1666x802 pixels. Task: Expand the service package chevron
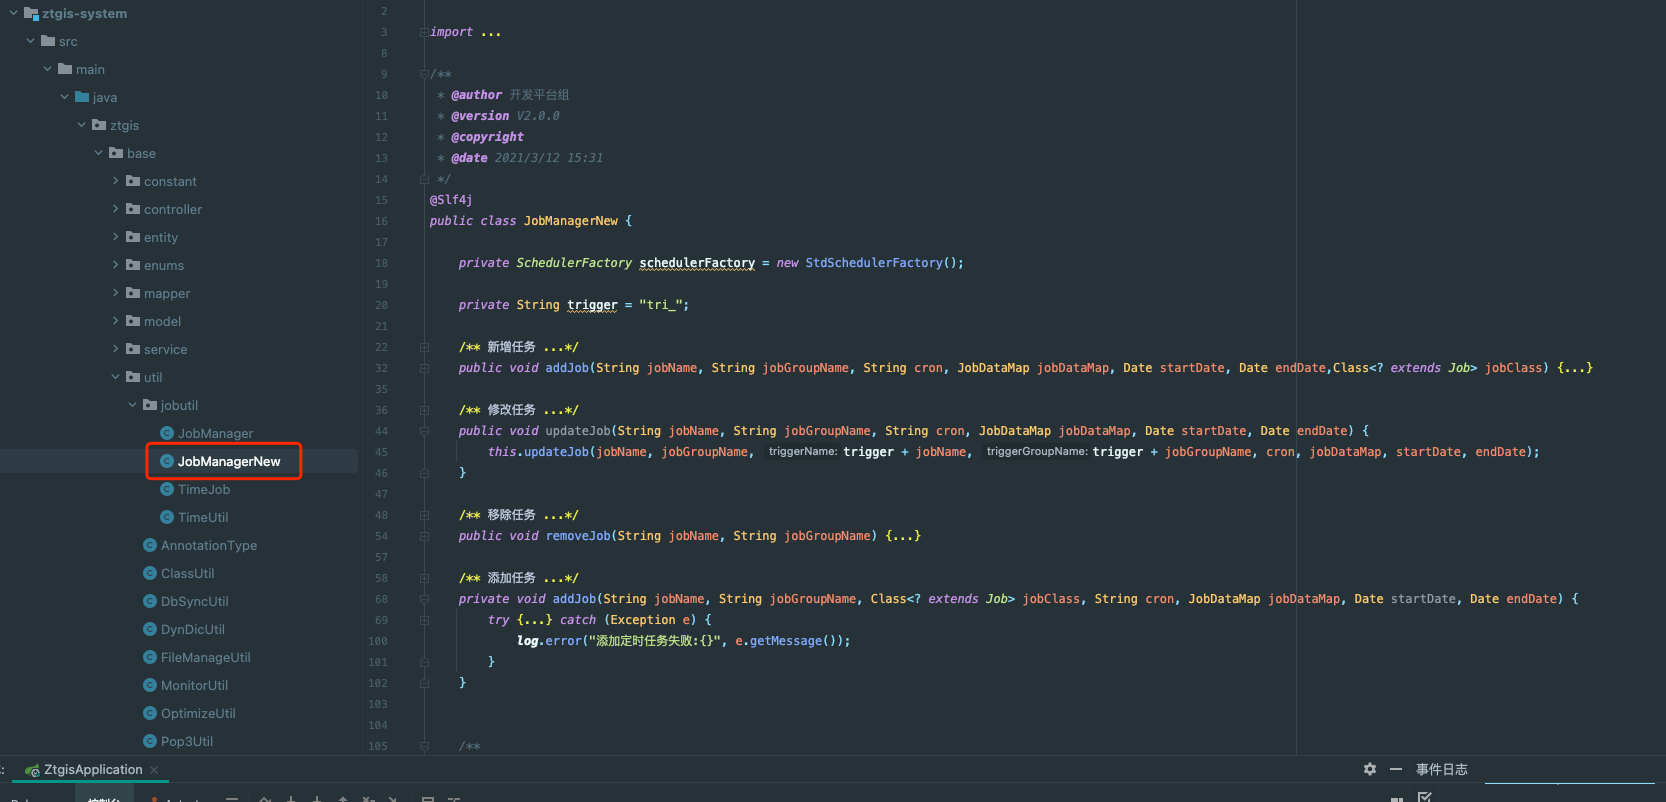point(115,349)
